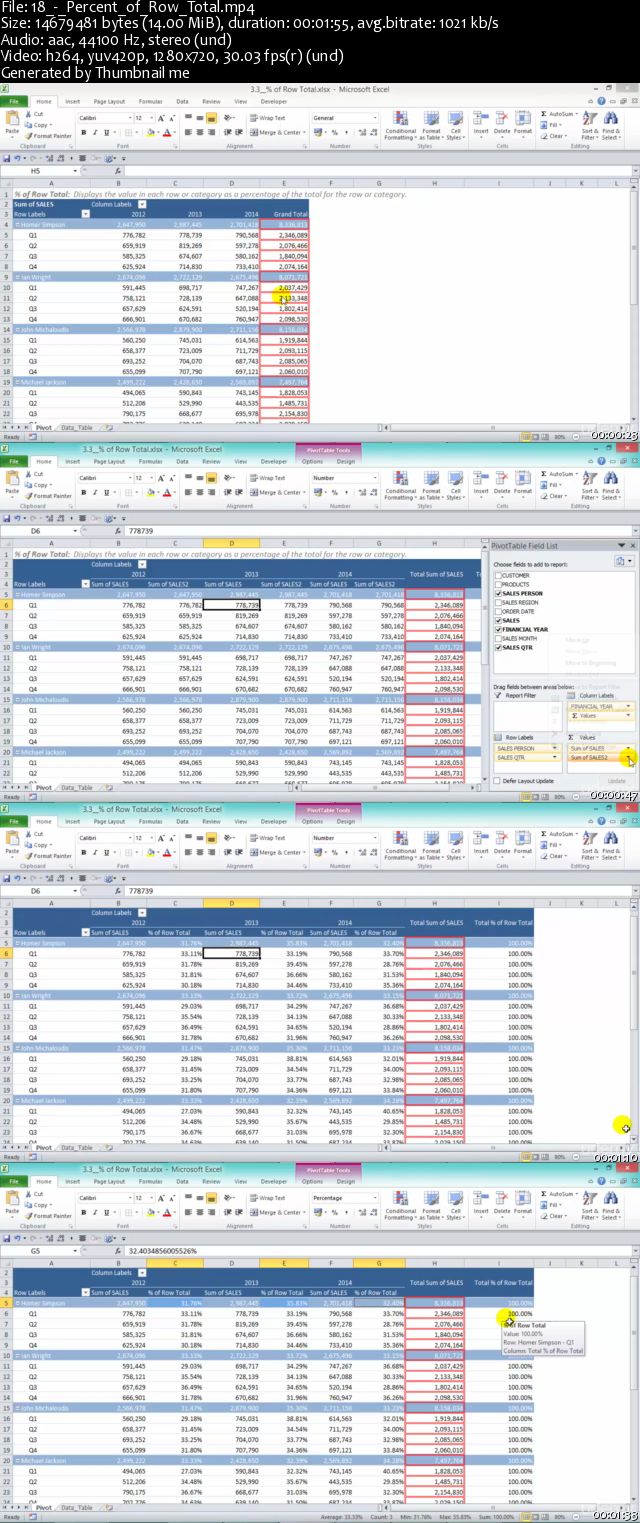Open the File tab in 00:00:23 frame

tap(13, 101)
